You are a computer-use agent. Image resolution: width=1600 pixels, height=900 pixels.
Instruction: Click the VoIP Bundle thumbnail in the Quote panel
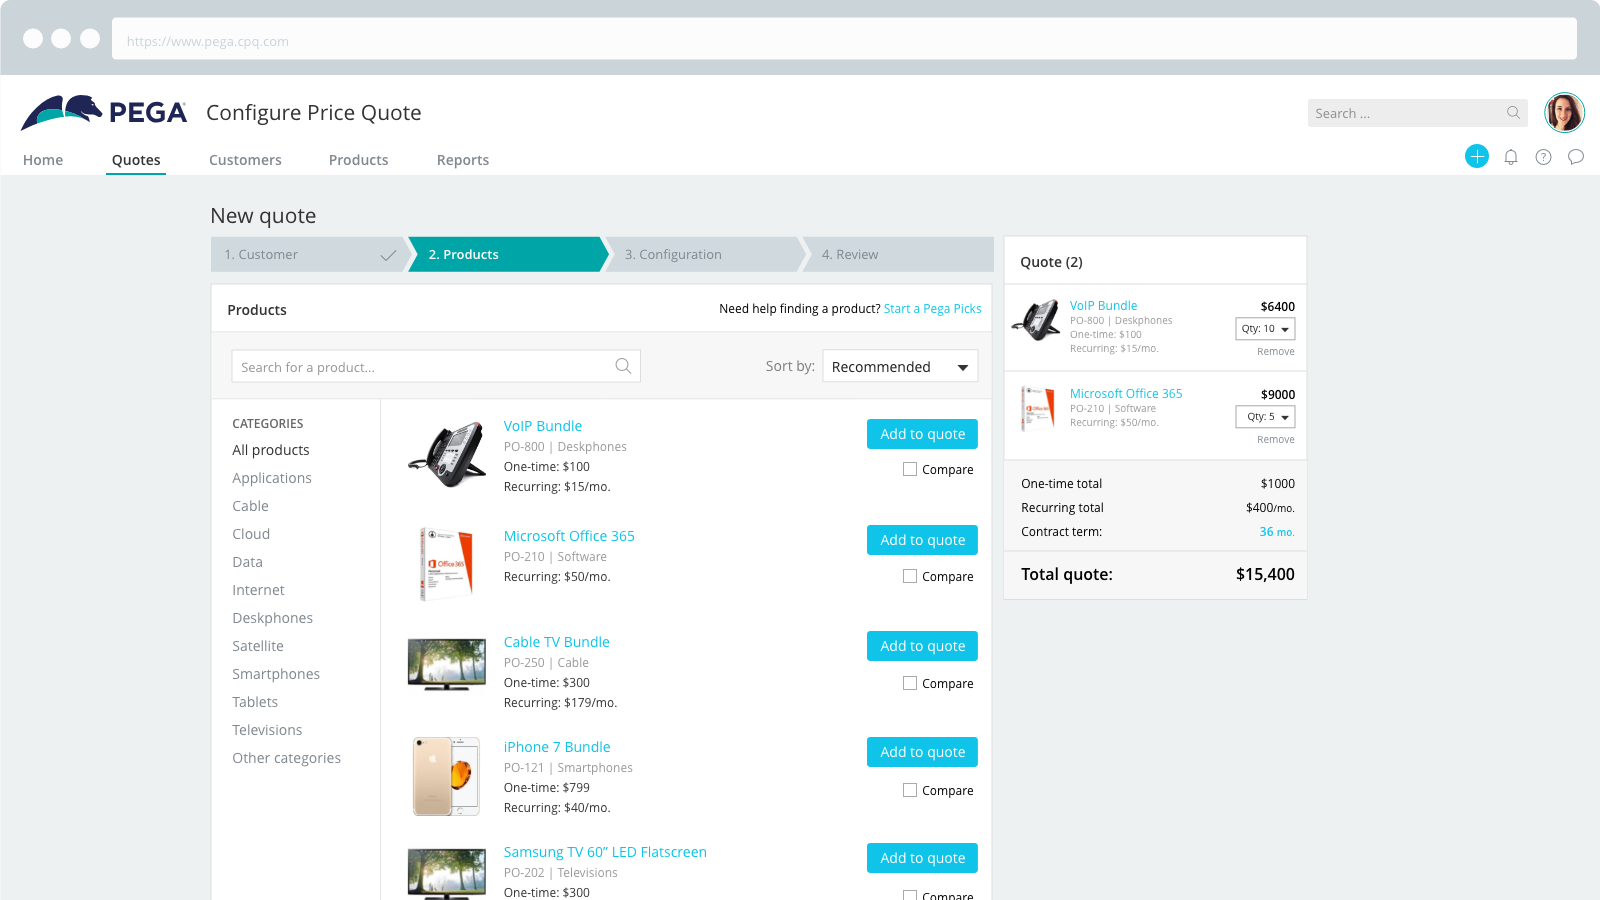pyautogui.click(x=1036, y=320)
